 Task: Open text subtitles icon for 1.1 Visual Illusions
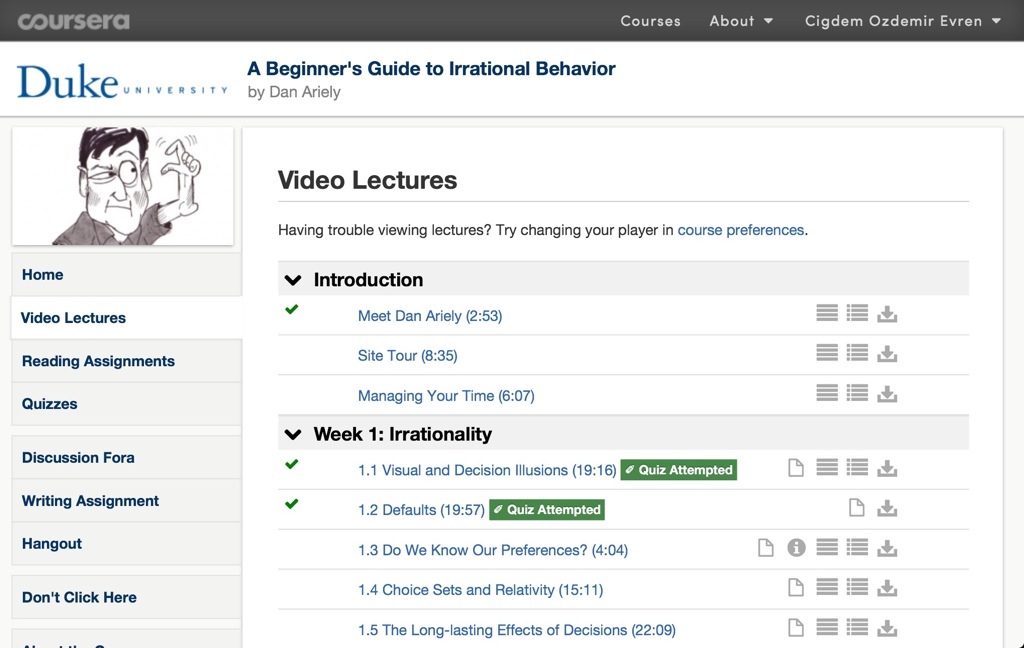click(827, 468)
